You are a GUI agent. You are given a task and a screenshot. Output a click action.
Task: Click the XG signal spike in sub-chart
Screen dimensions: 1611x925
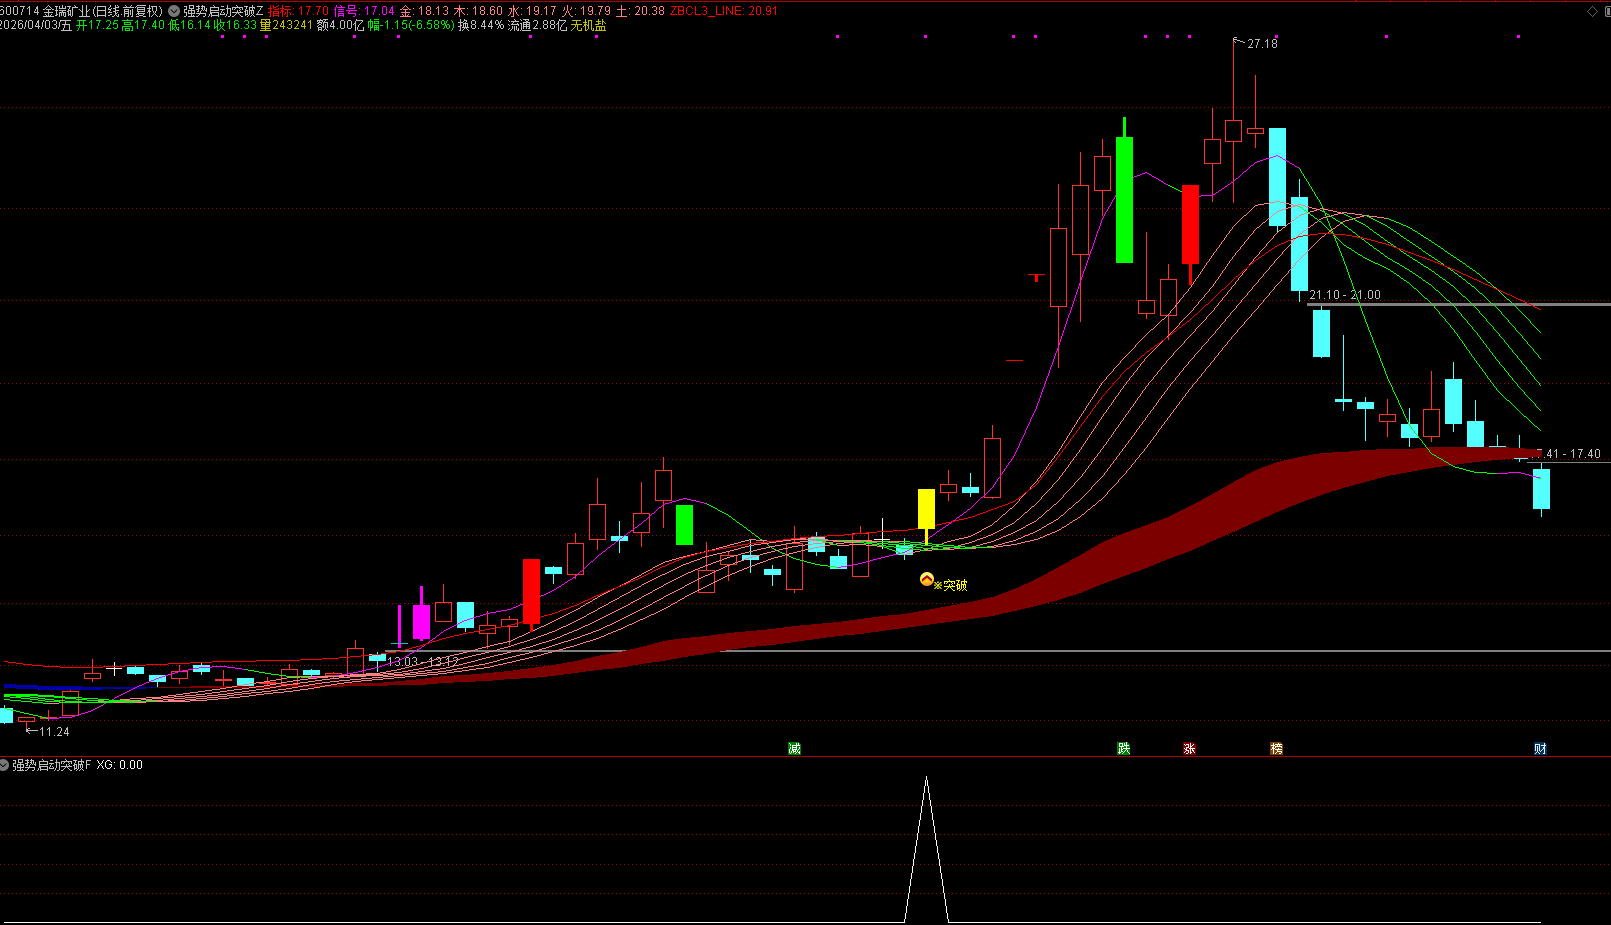(926, 848)
